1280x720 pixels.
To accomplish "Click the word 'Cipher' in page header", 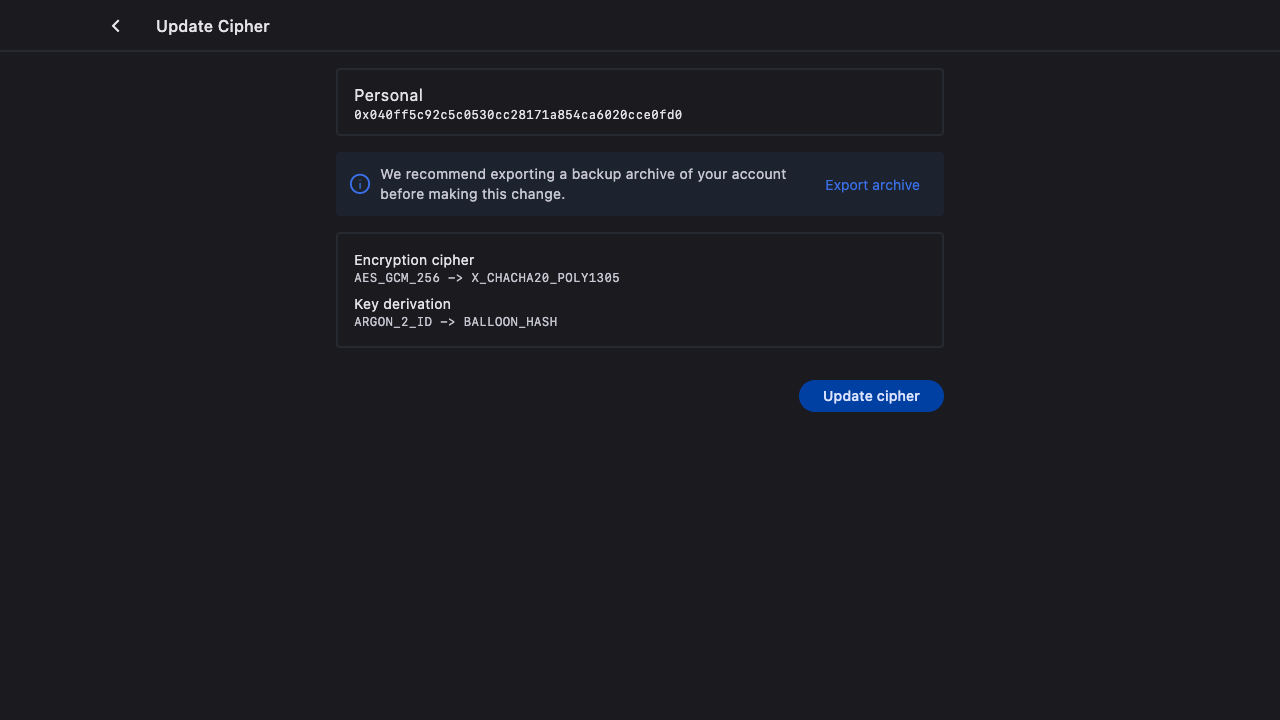I will (244, 26).
